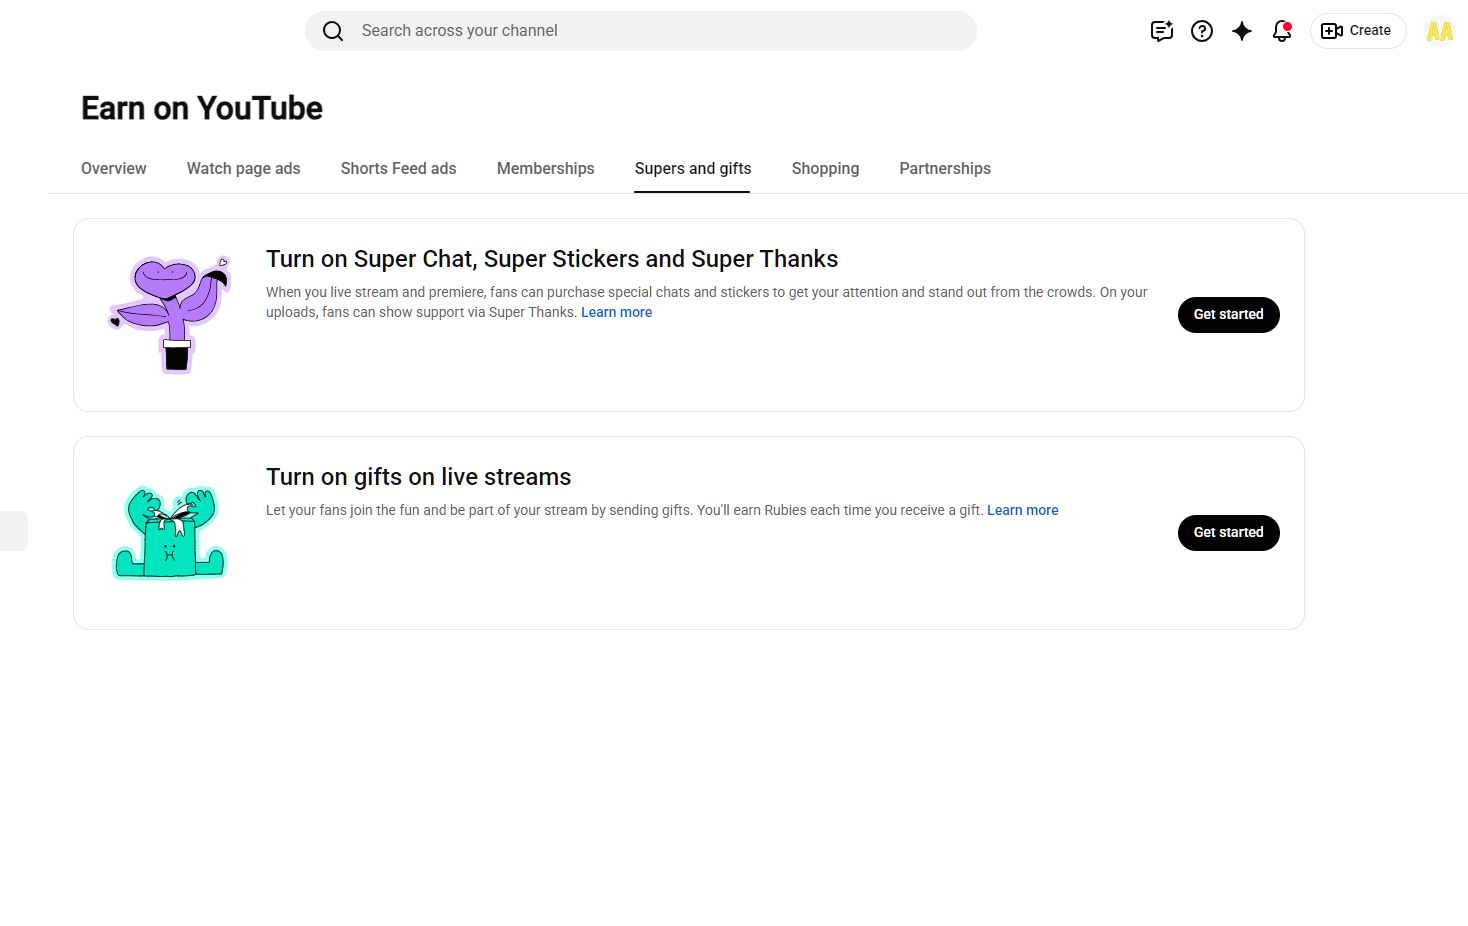1468x926 pixels.
Task: Click the search magnifier icon
Action: [333, 31]
